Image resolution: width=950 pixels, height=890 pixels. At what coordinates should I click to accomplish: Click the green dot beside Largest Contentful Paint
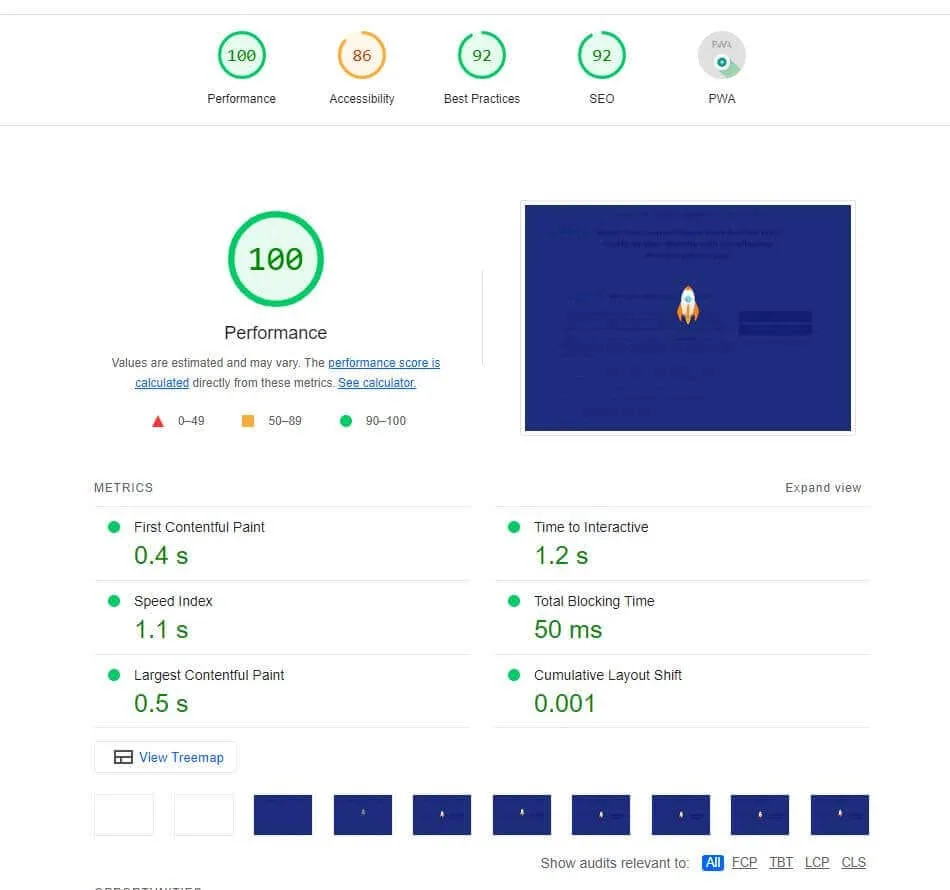(114, 675)
